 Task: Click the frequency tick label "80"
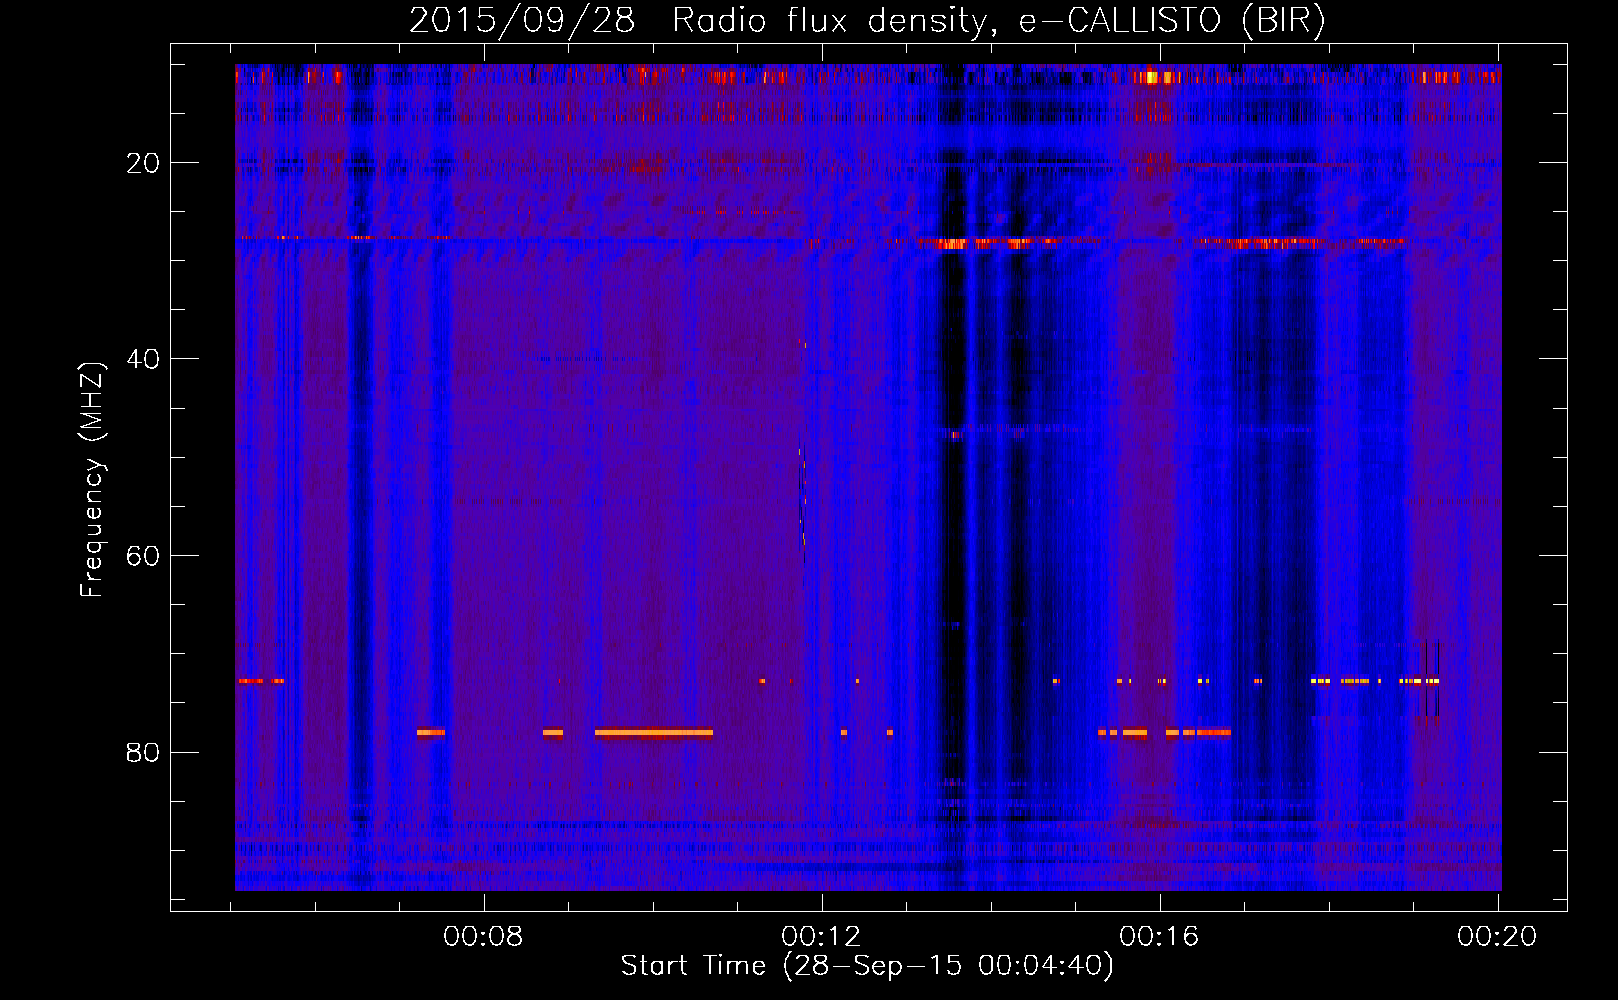[x=143, y=752]
